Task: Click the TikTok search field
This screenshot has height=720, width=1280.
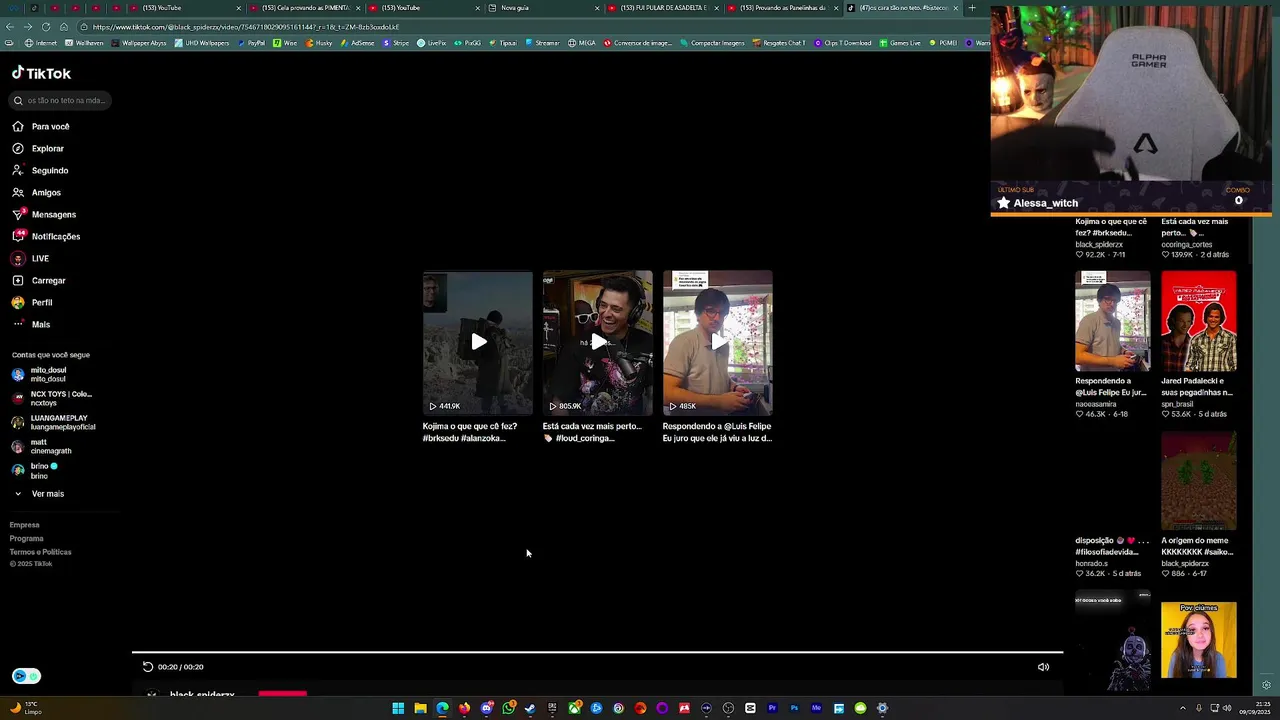Action: coord(59,100)
